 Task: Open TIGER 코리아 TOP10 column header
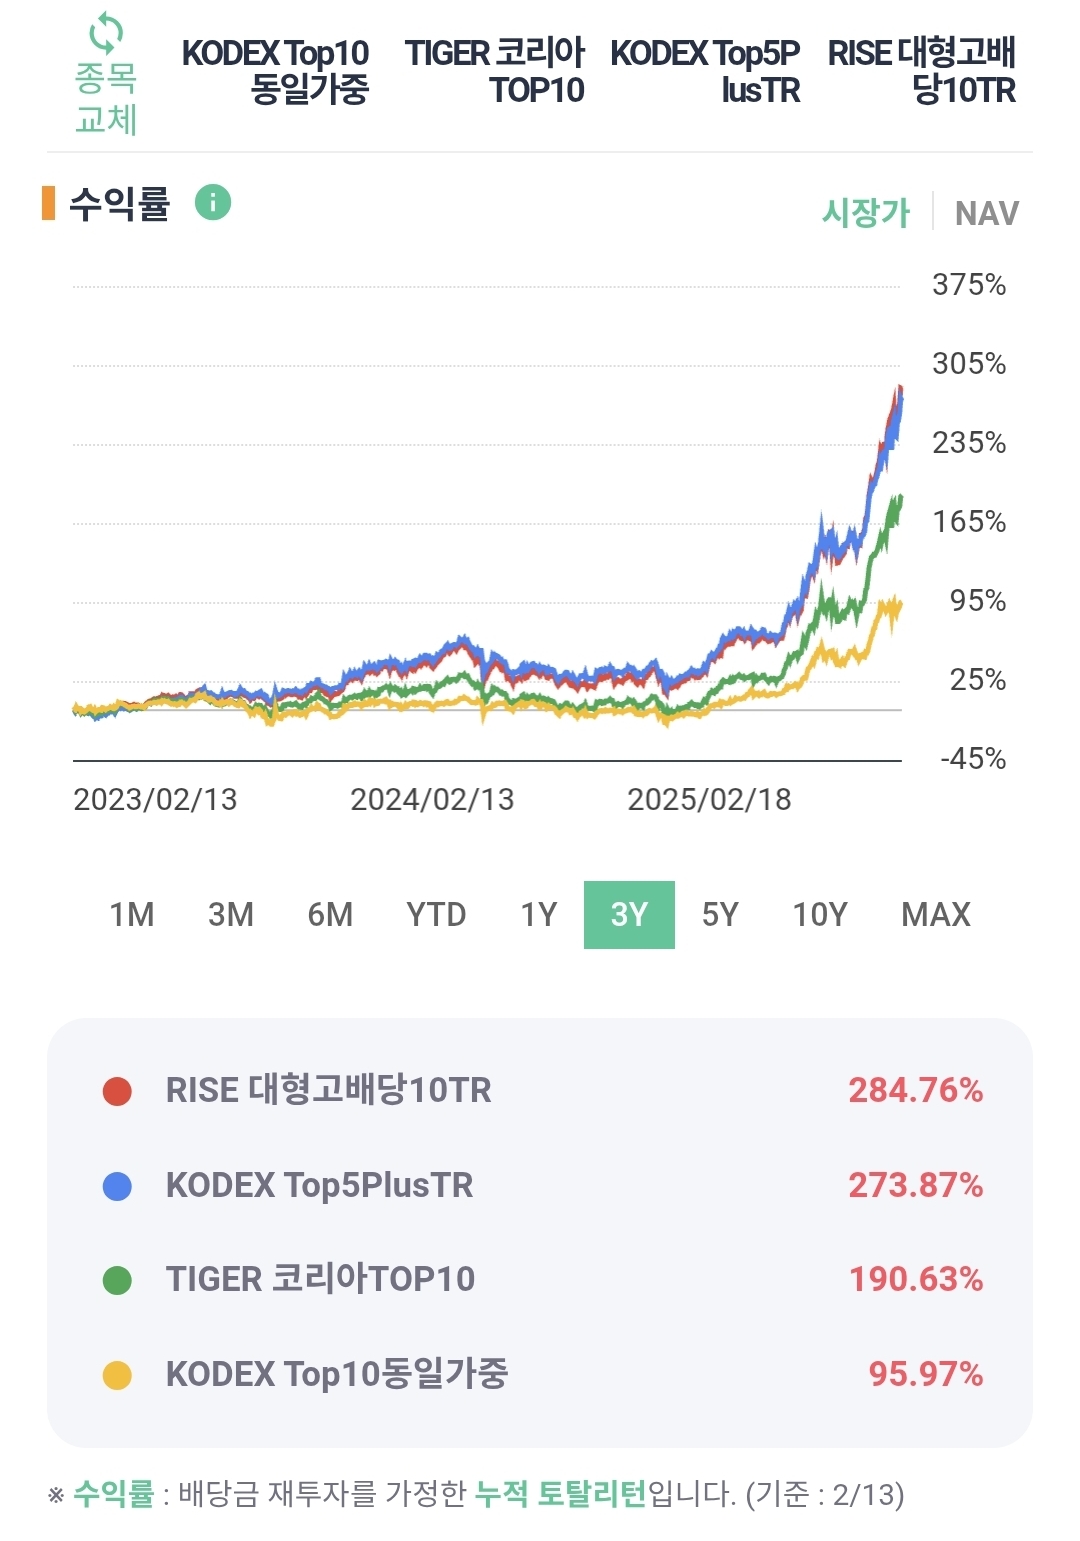point(495,71)
